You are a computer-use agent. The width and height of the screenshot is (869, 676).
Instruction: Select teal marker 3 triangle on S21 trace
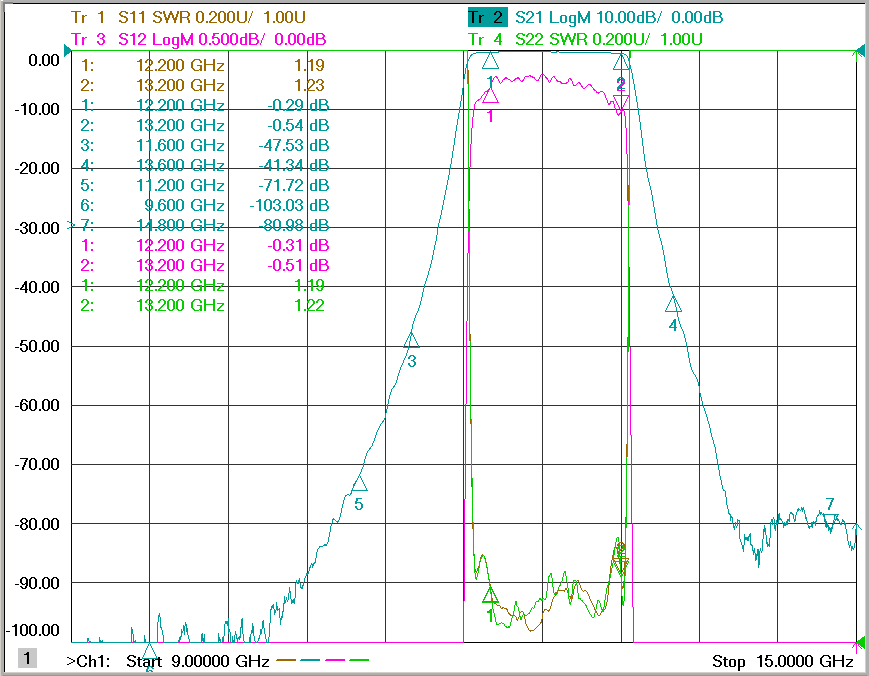coord(411,340)
